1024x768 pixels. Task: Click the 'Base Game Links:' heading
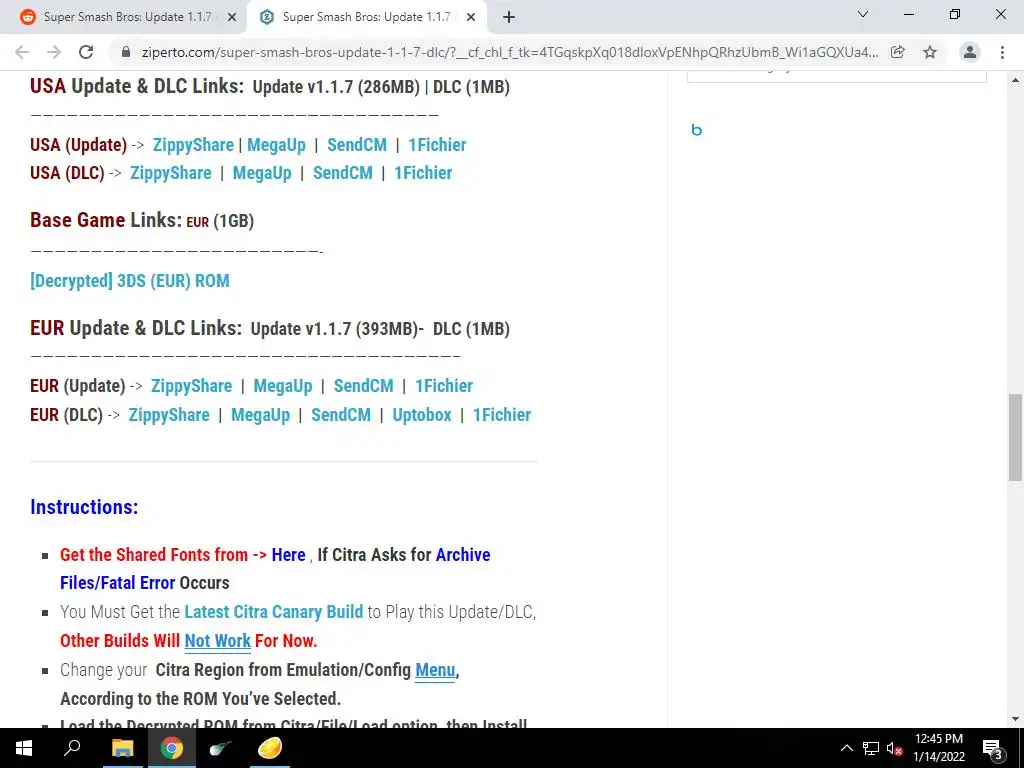[106, 220]
